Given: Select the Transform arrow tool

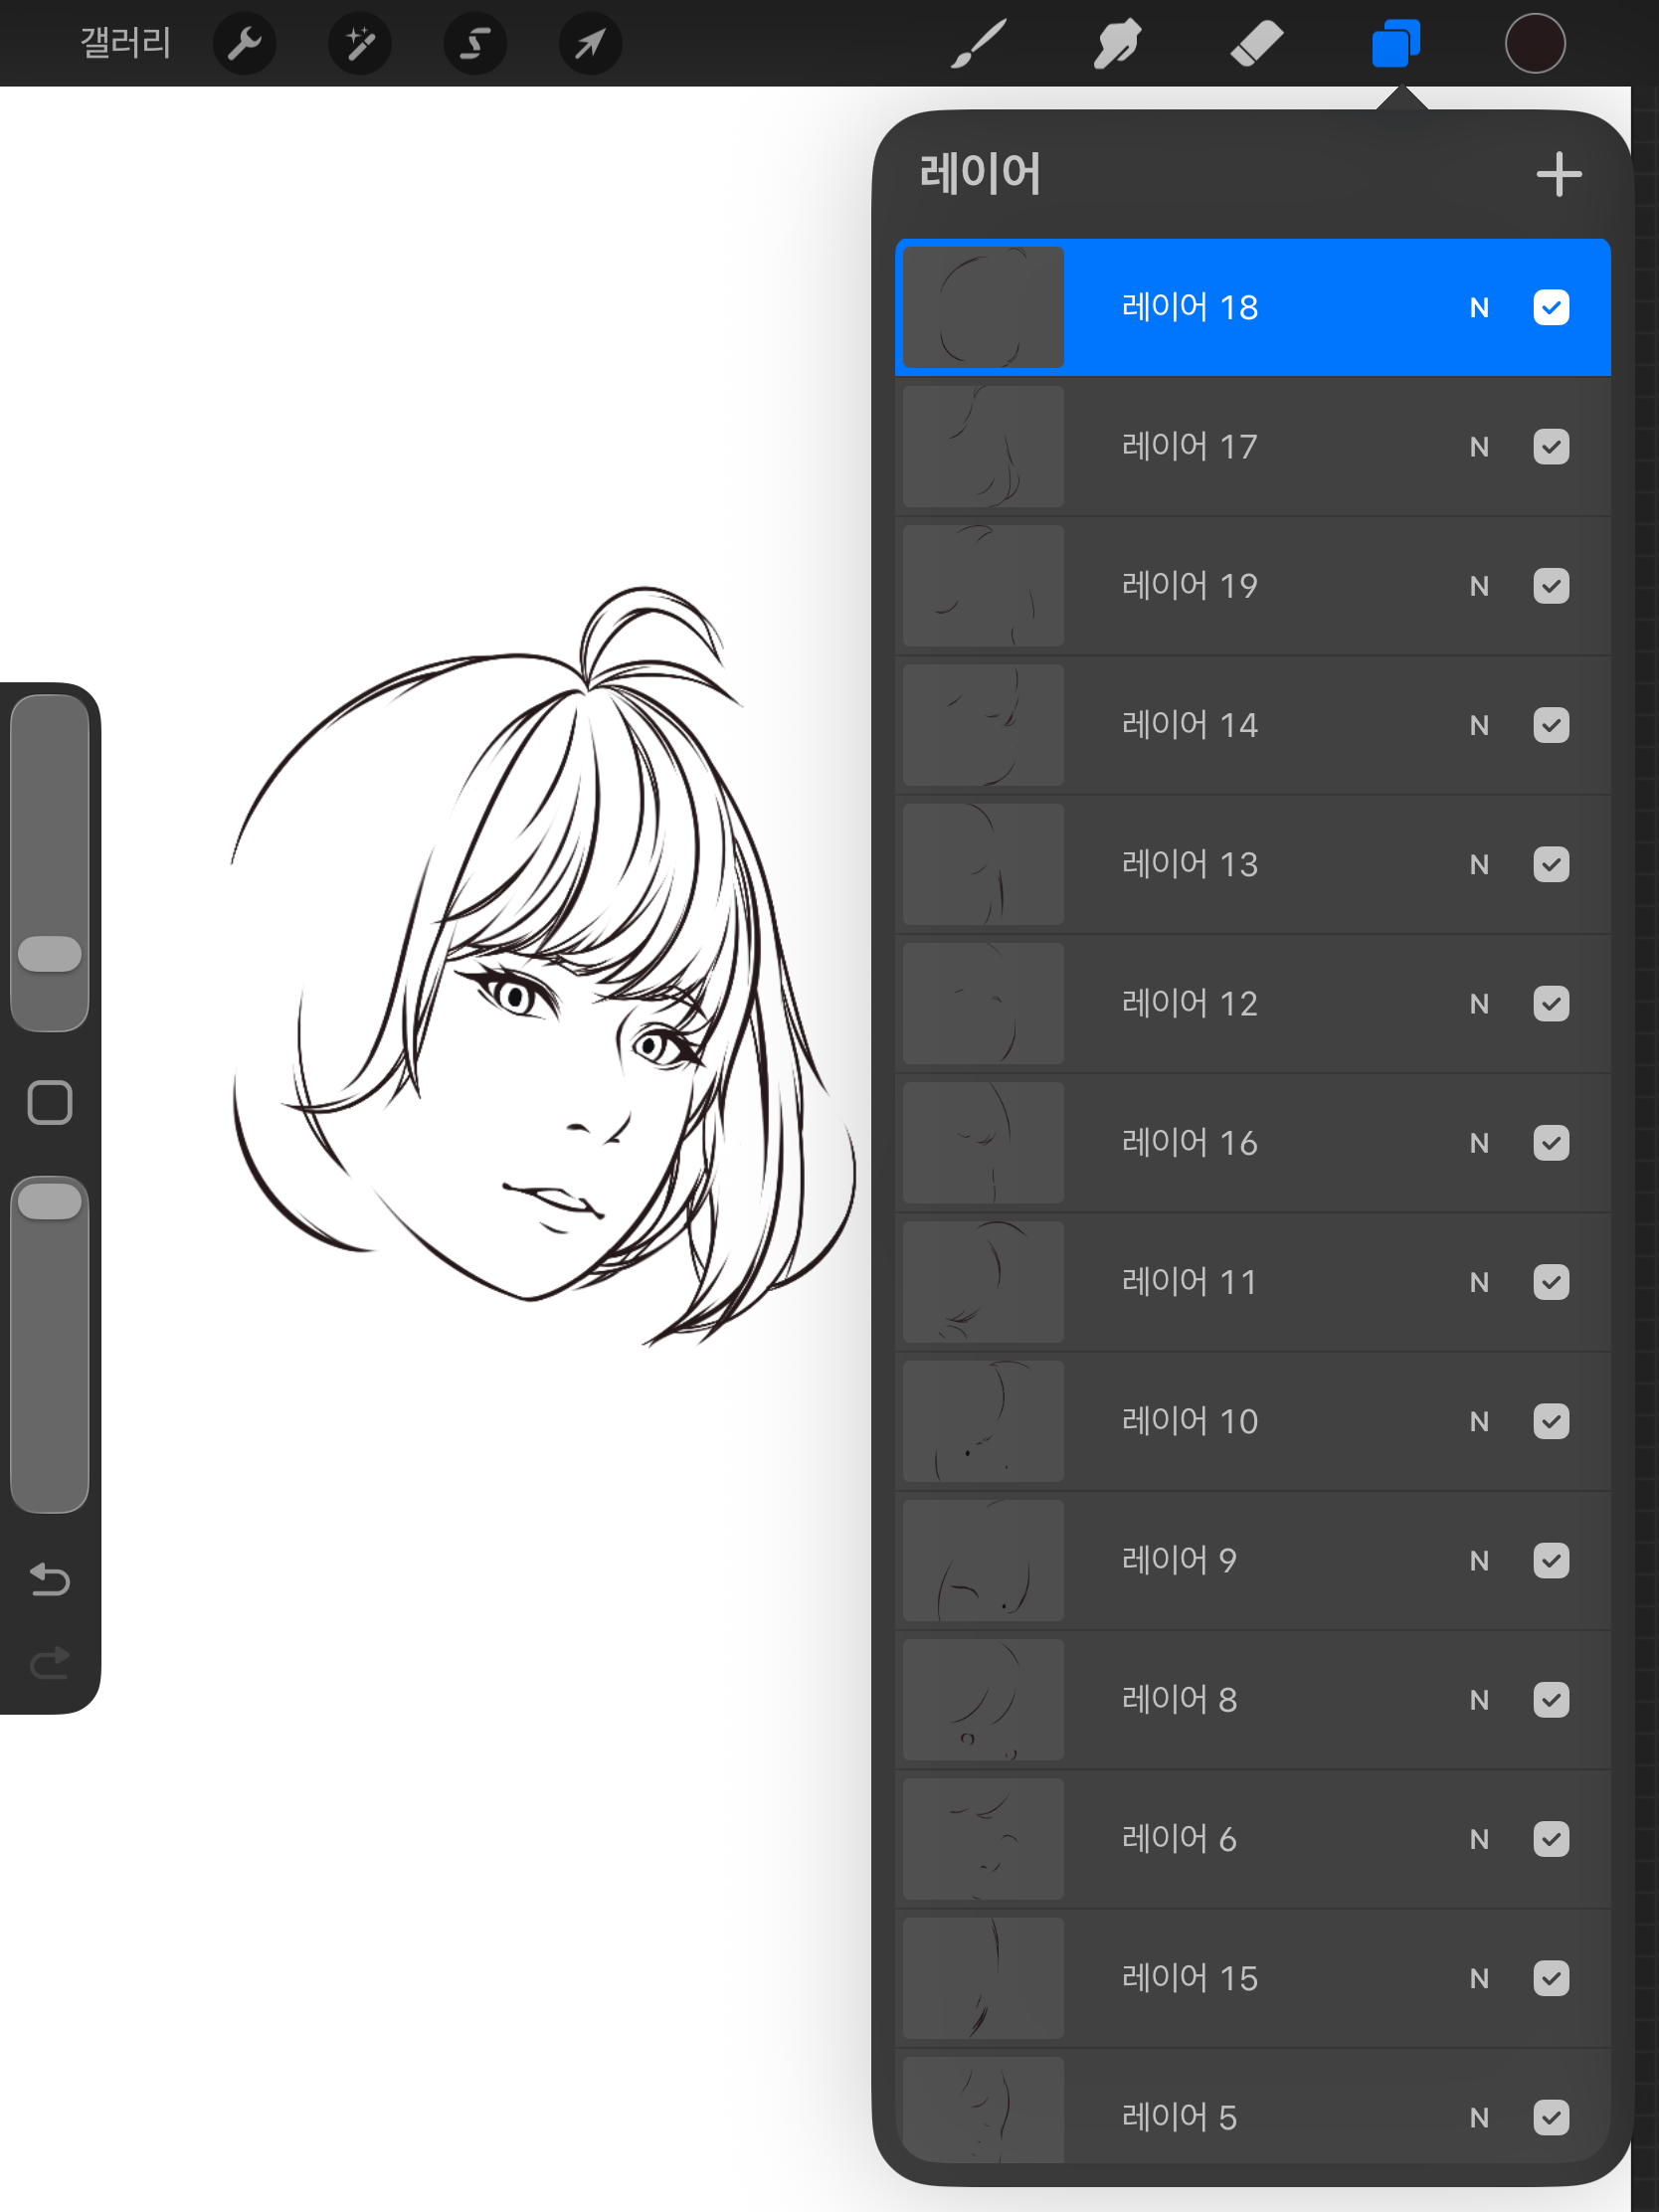Looking at the screenshot, I should 590,44.
